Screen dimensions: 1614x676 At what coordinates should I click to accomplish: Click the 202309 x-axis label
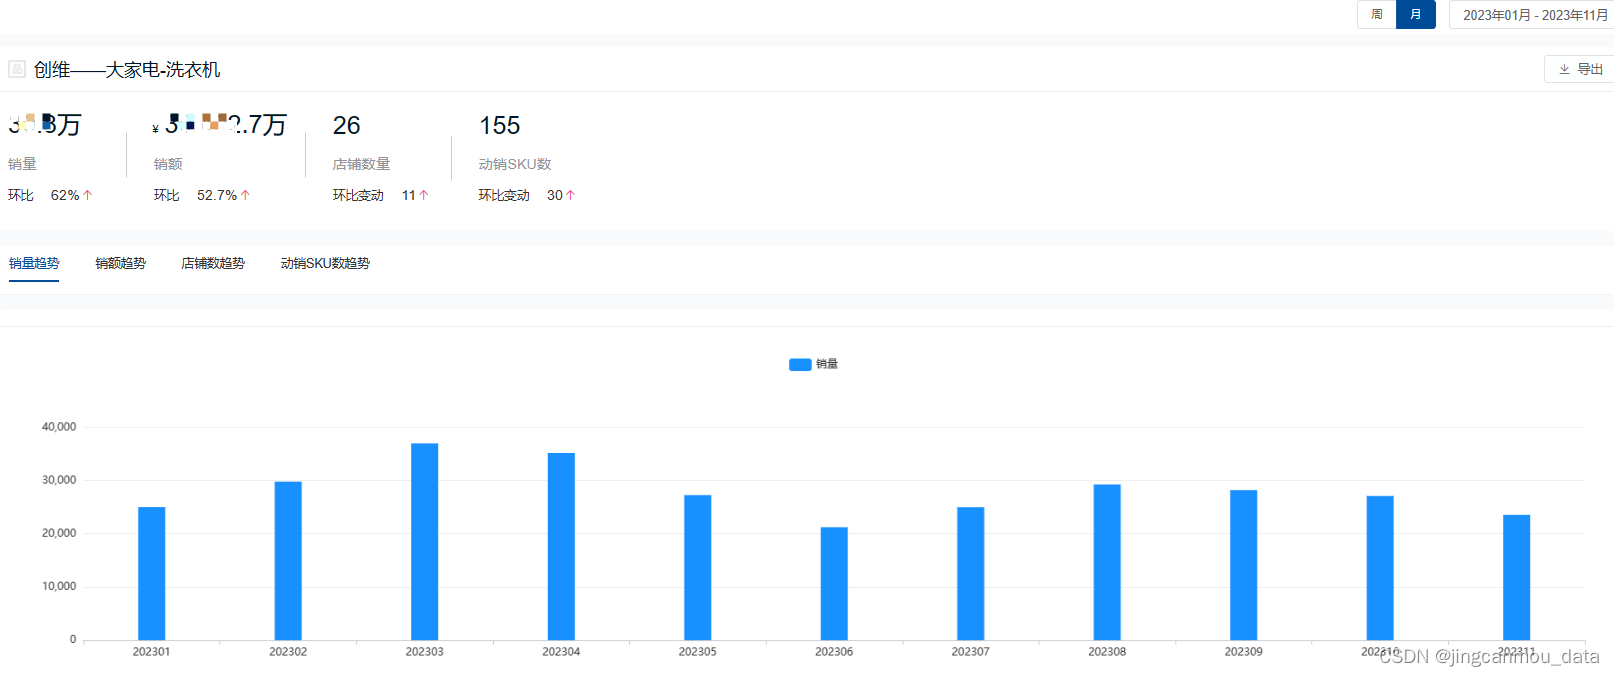[x=1244, y=651]
